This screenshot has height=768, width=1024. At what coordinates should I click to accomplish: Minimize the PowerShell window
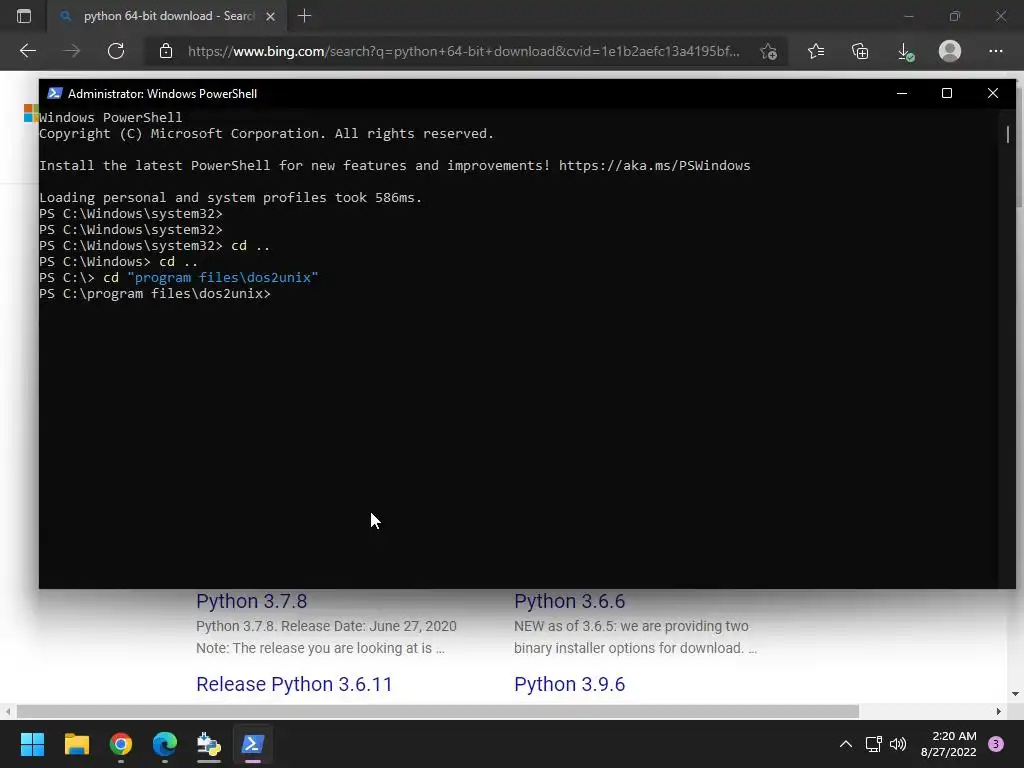click(x=902, y=93)
